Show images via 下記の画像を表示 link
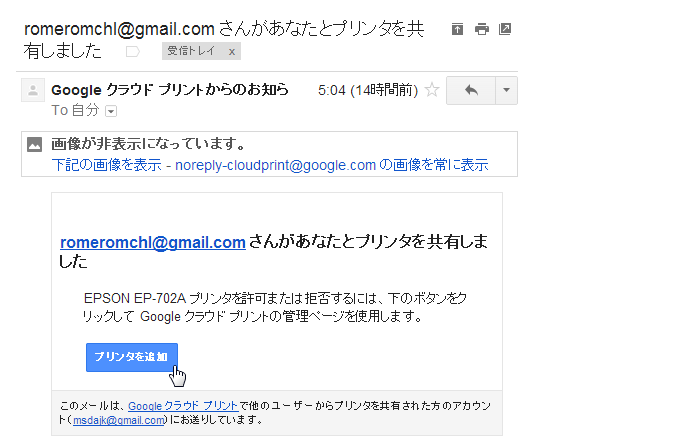The height and width of the screenshot is (445, 695). [106, 165]
